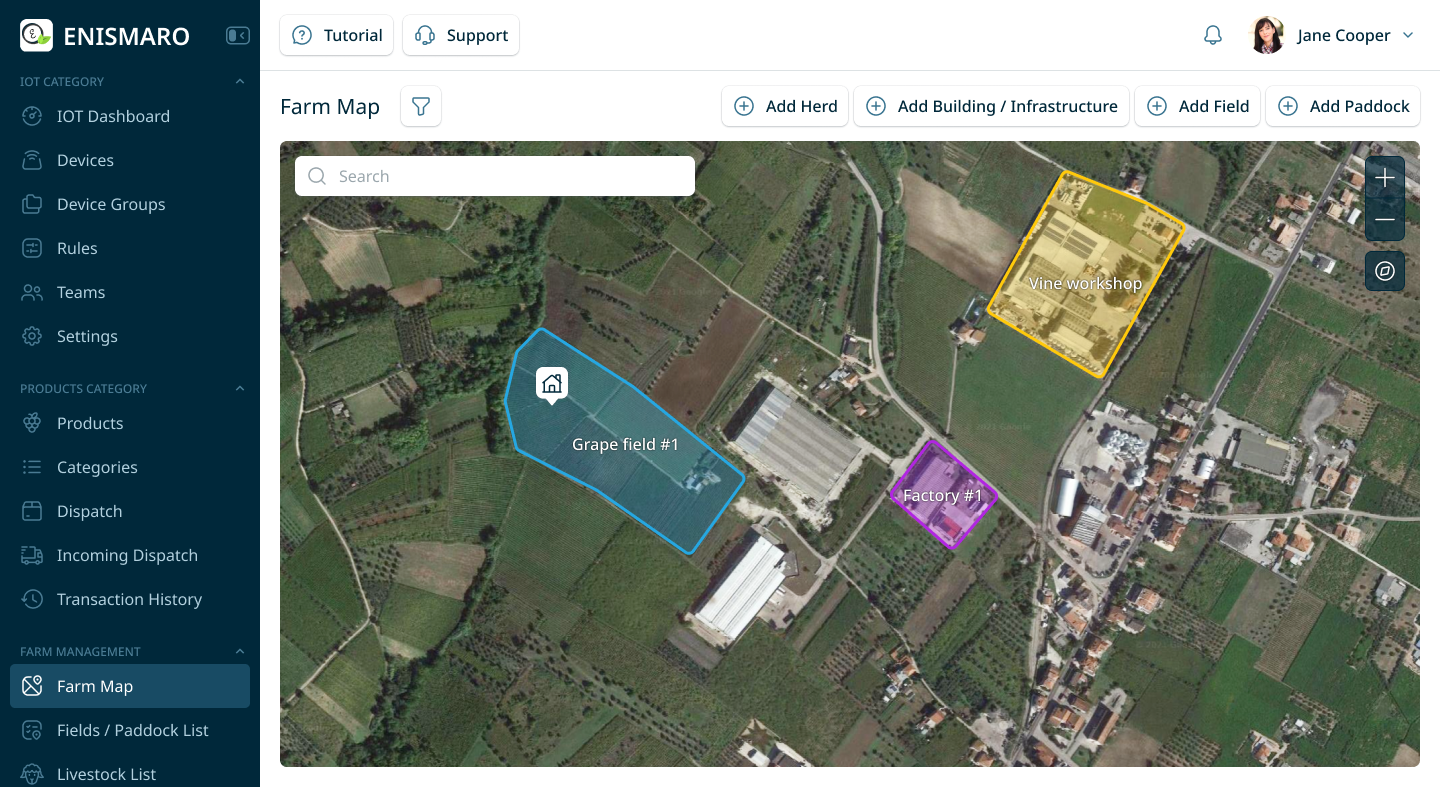Click the filter funnel icon

[x=421, y=106]
